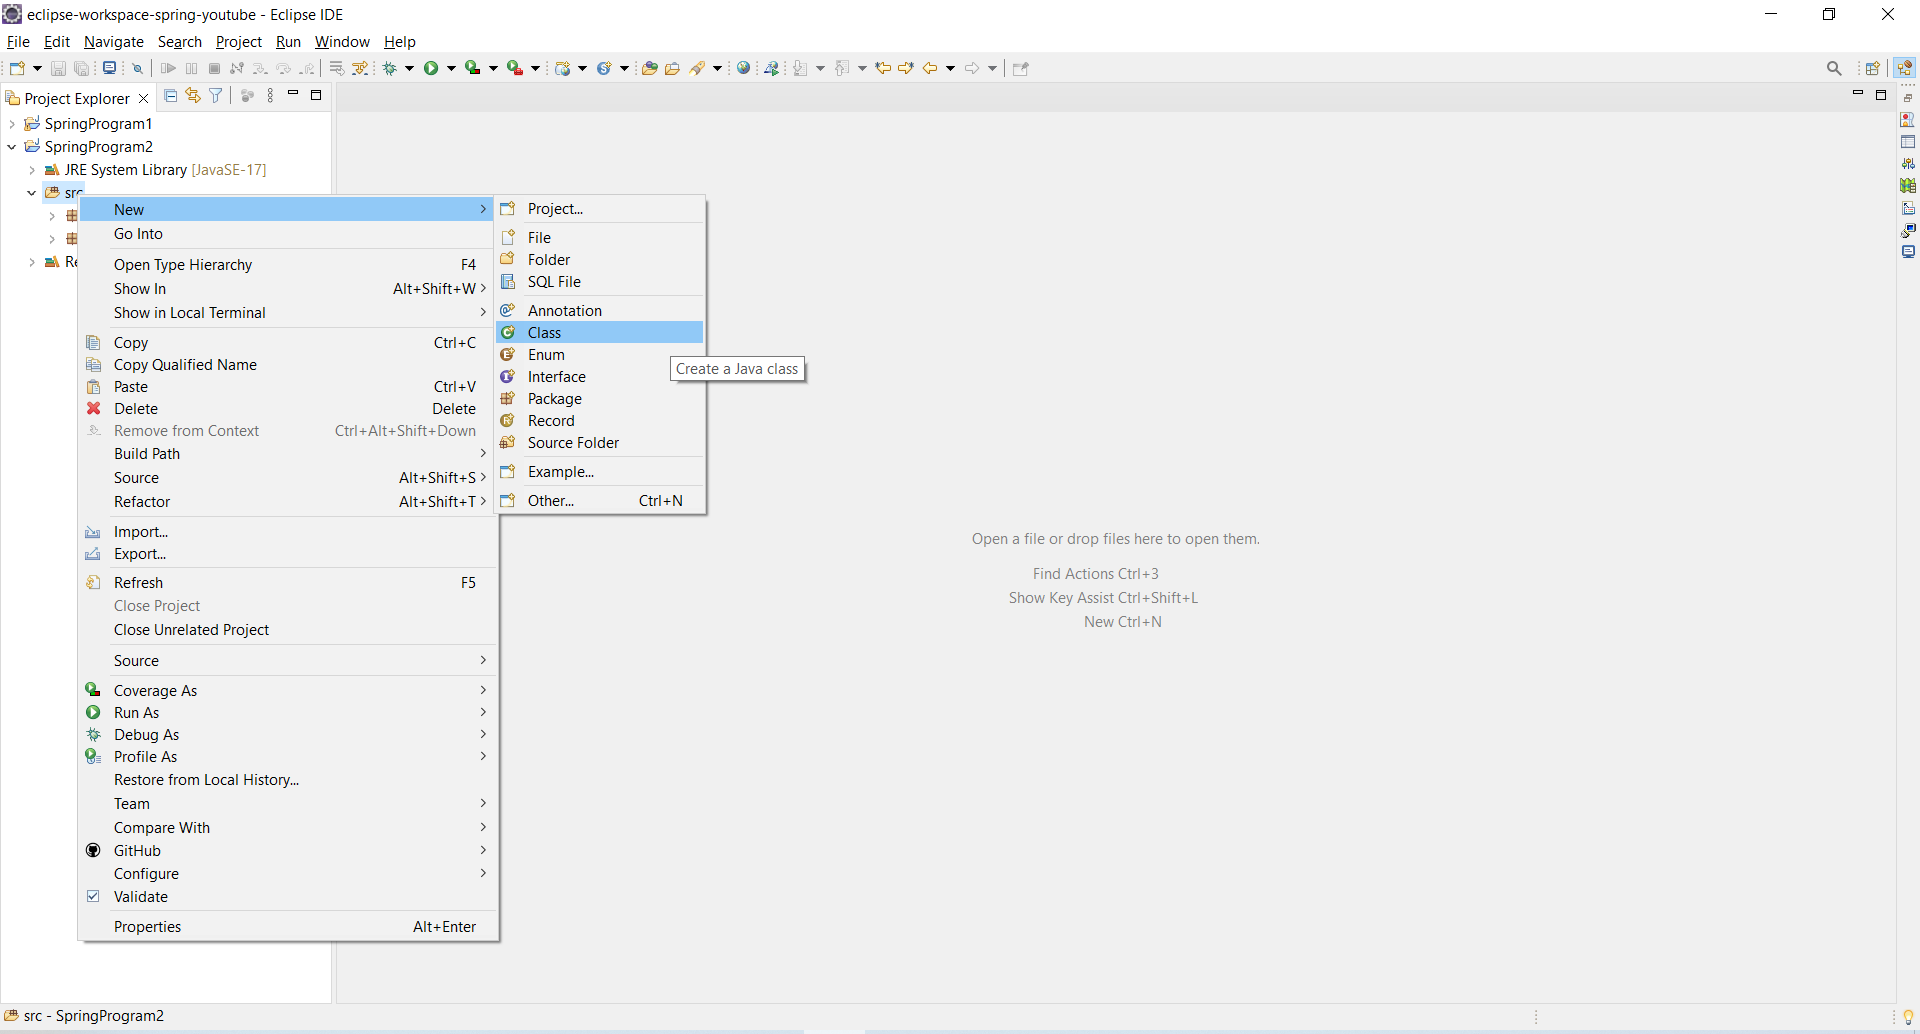
Task: Open the Back history dropdown arrow
Action: coord(950,68)
